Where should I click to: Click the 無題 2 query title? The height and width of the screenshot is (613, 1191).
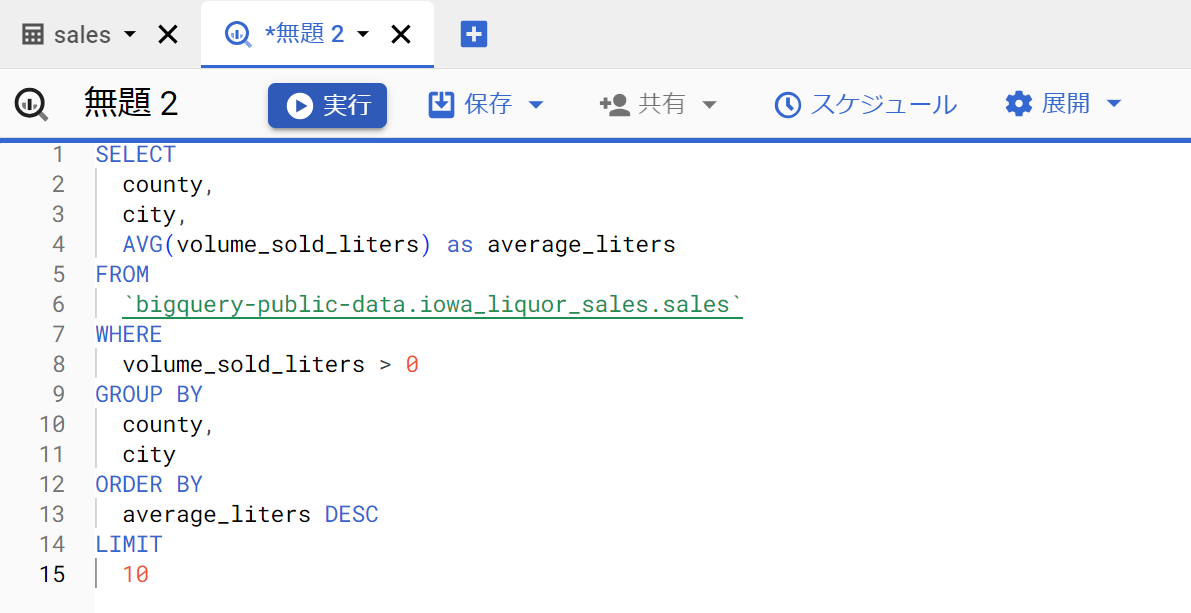point(131,103)
